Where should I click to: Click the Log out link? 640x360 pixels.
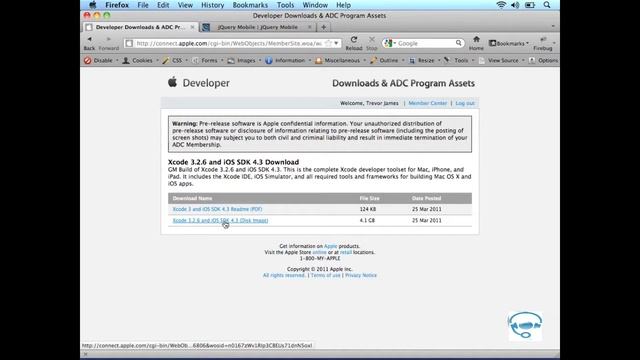[x=465, y=103]
